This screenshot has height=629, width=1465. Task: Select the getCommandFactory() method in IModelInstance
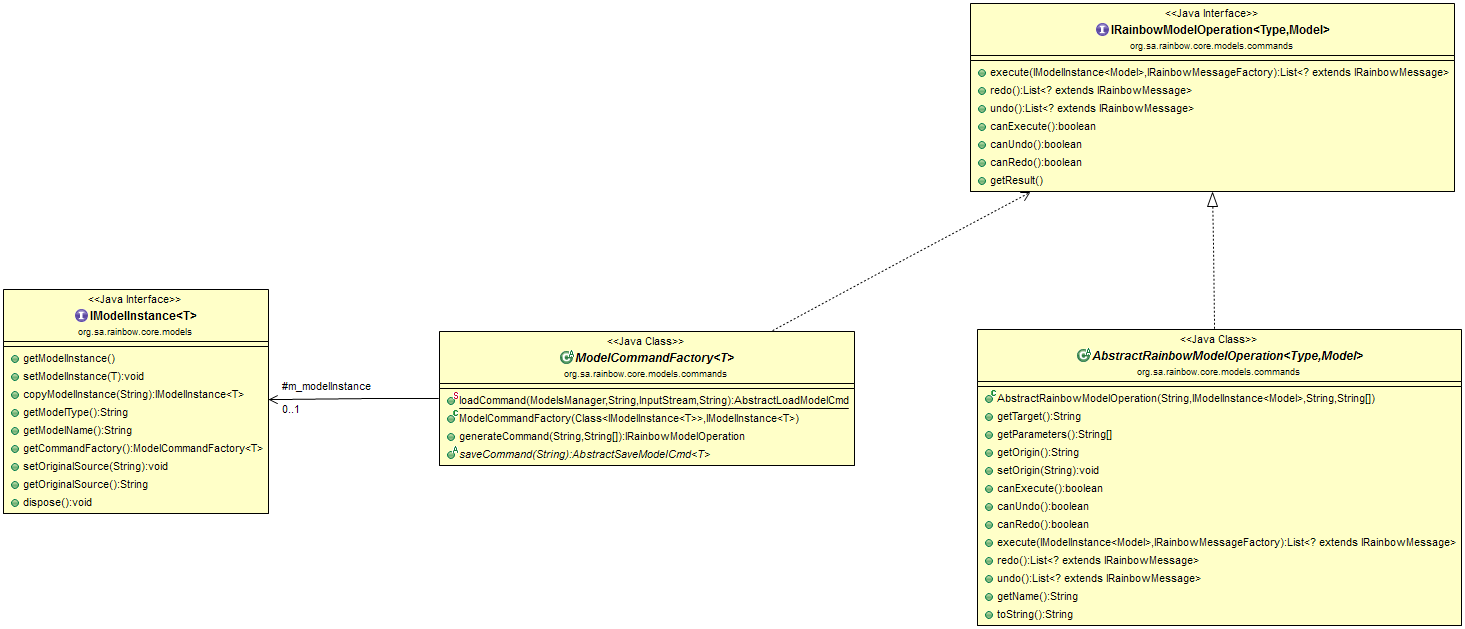point(143,448)
